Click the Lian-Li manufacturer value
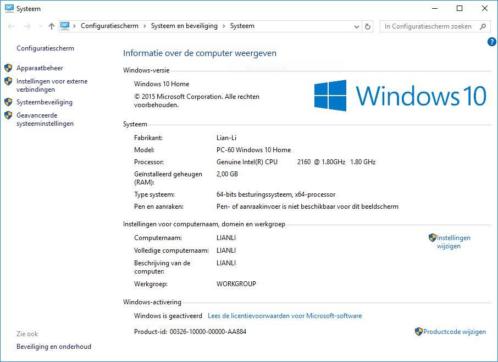Viewport: 498px width, 362px height. coord(226,138)
